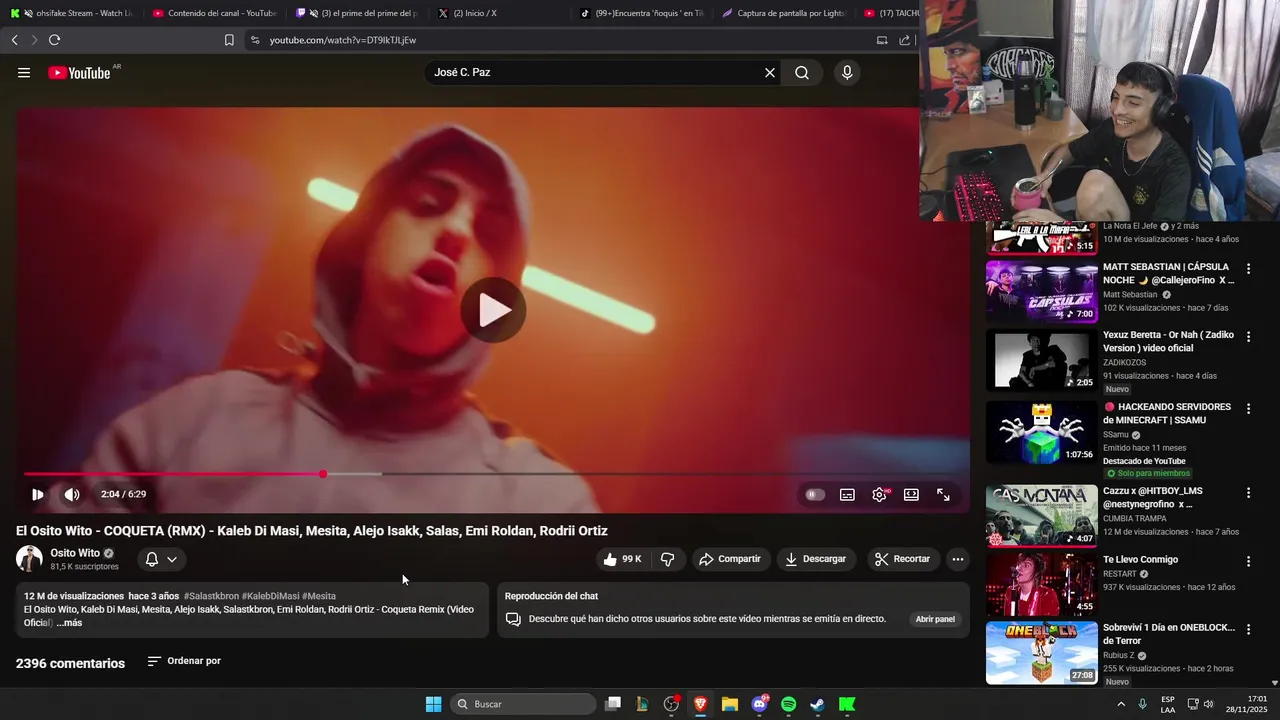Image resolution: width=1280 pixels, height=720 pixels.
Task: Click the Recortar clip button
Action: [902, 559]
